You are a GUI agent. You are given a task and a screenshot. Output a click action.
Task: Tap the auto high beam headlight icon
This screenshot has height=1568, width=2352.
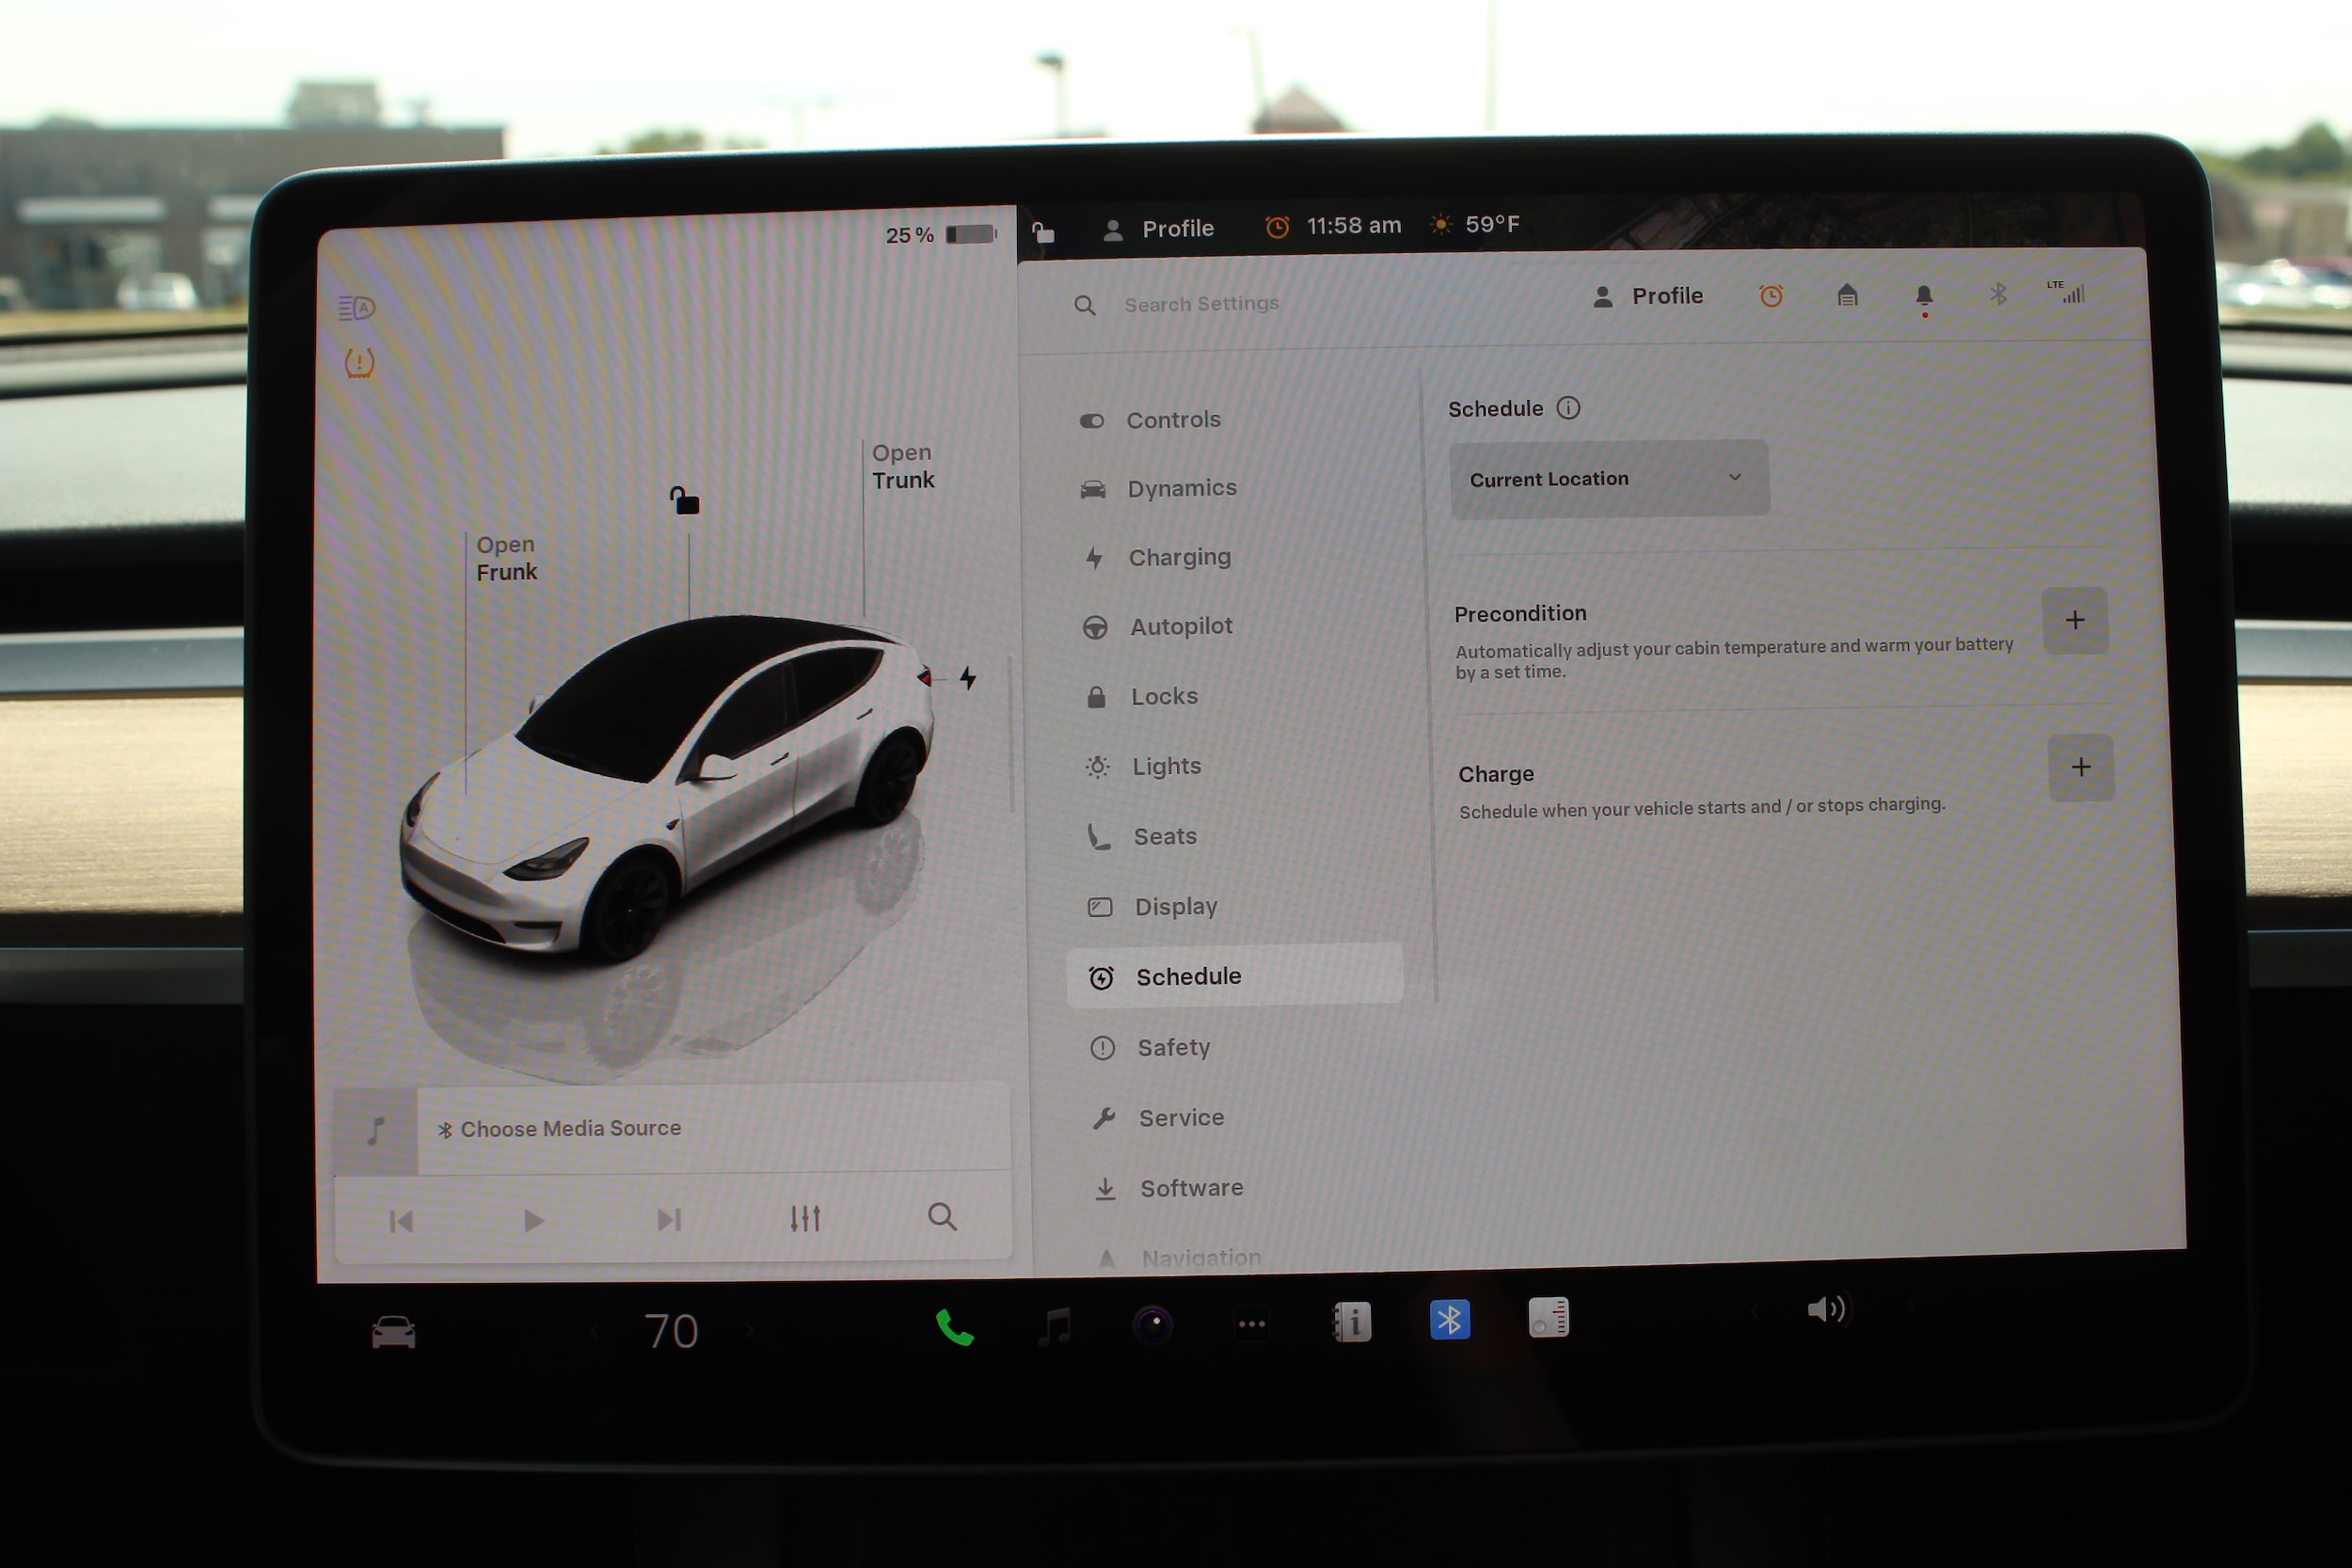(x=357, y=307)
